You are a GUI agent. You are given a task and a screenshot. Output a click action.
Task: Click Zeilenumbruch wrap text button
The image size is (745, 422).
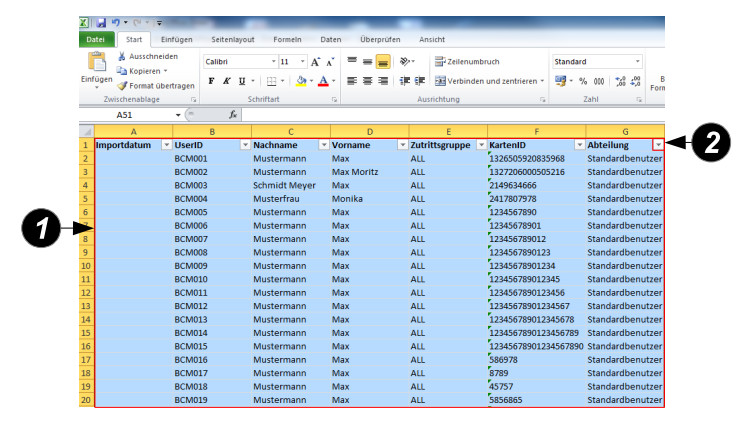pyautogui.click(x=467, y=61)
